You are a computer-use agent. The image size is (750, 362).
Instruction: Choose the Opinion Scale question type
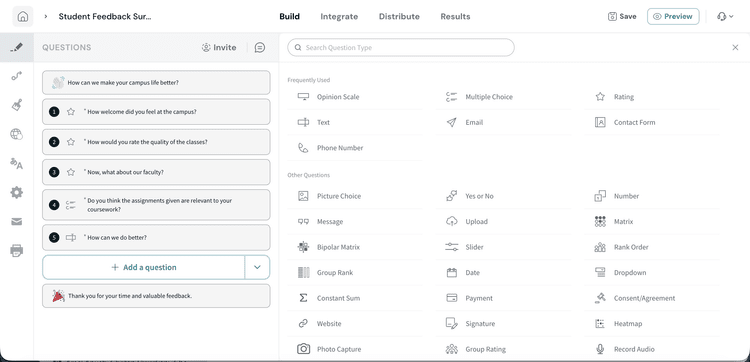tap(355, 97)
